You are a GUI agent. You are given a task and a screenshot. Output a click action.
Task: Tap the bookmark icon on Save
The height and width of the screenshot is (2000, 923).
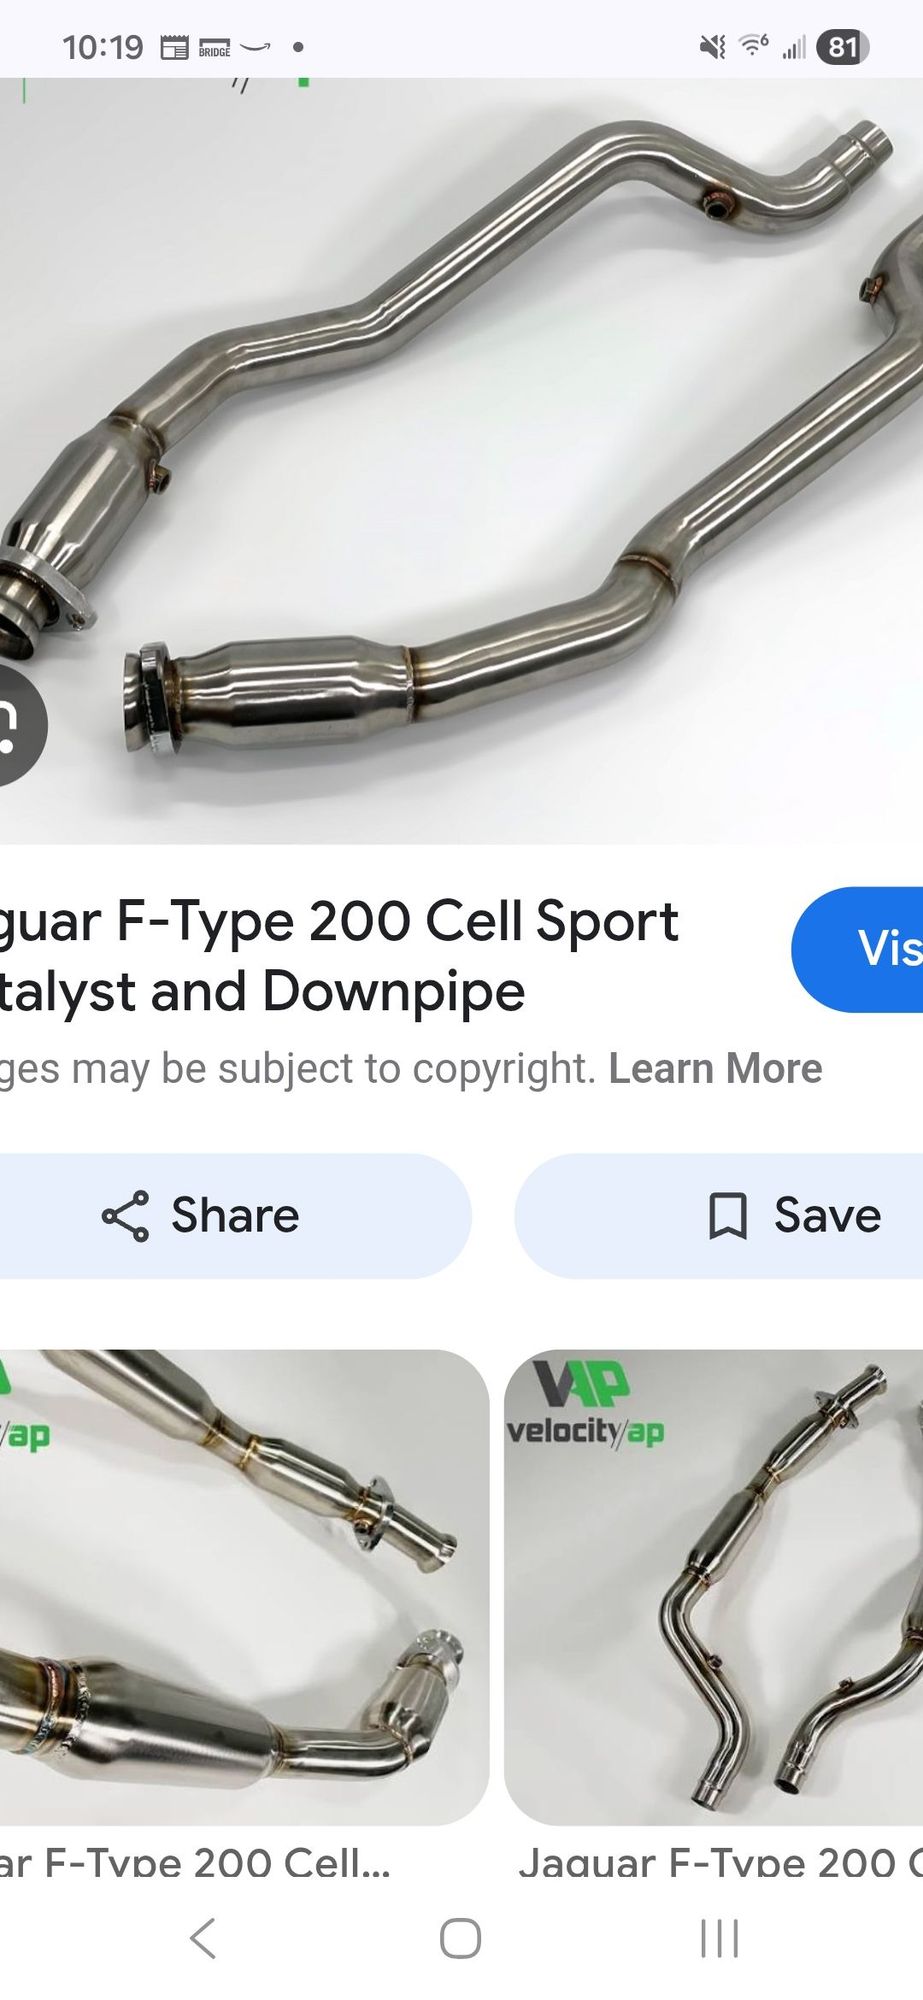click(x=728, y=1216)
